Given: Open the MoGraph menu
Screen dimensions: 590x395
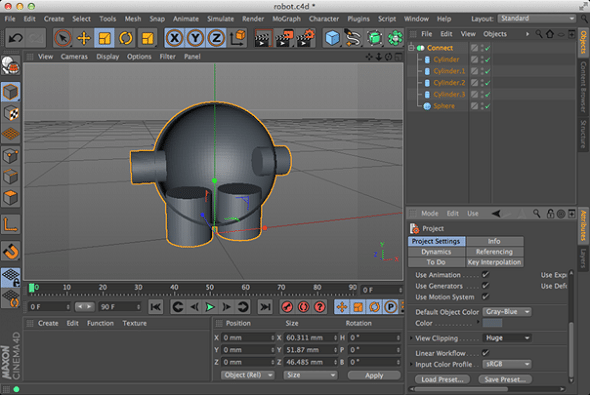Looking at the screenshot, I should [x=286, y=19].
